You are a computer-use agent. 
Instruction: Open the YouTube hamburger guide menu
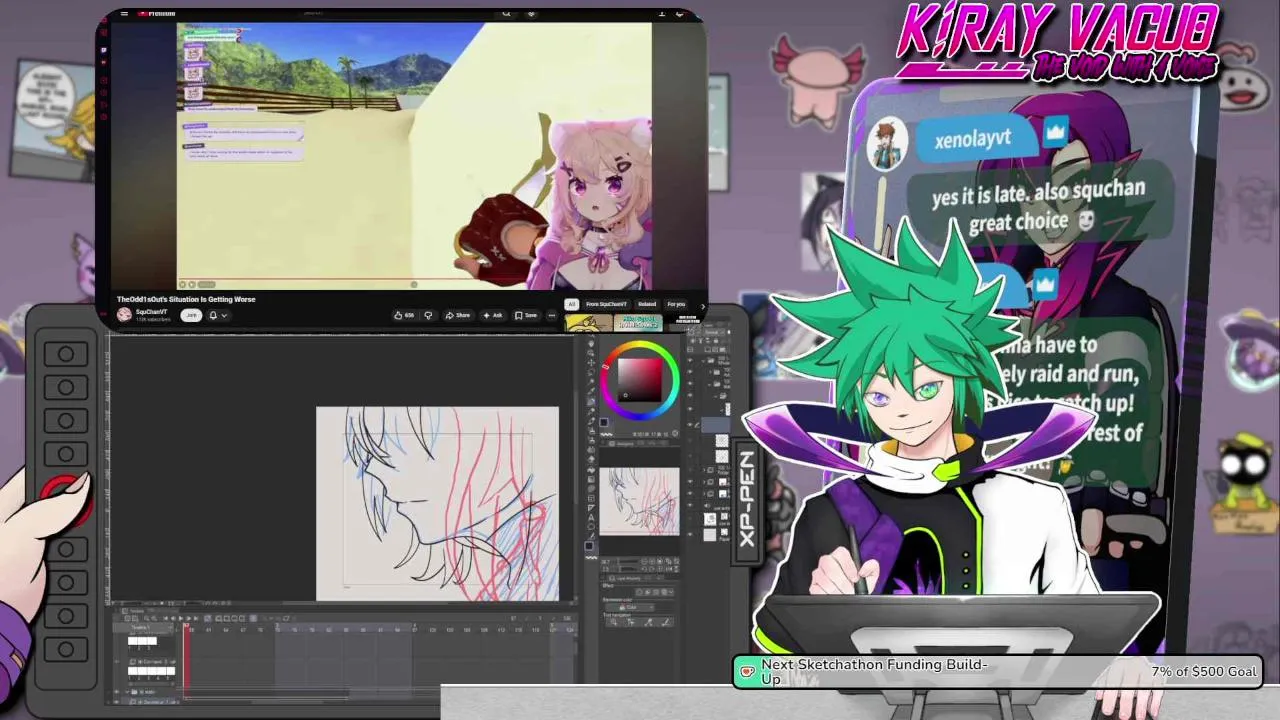tap(124, 13)
